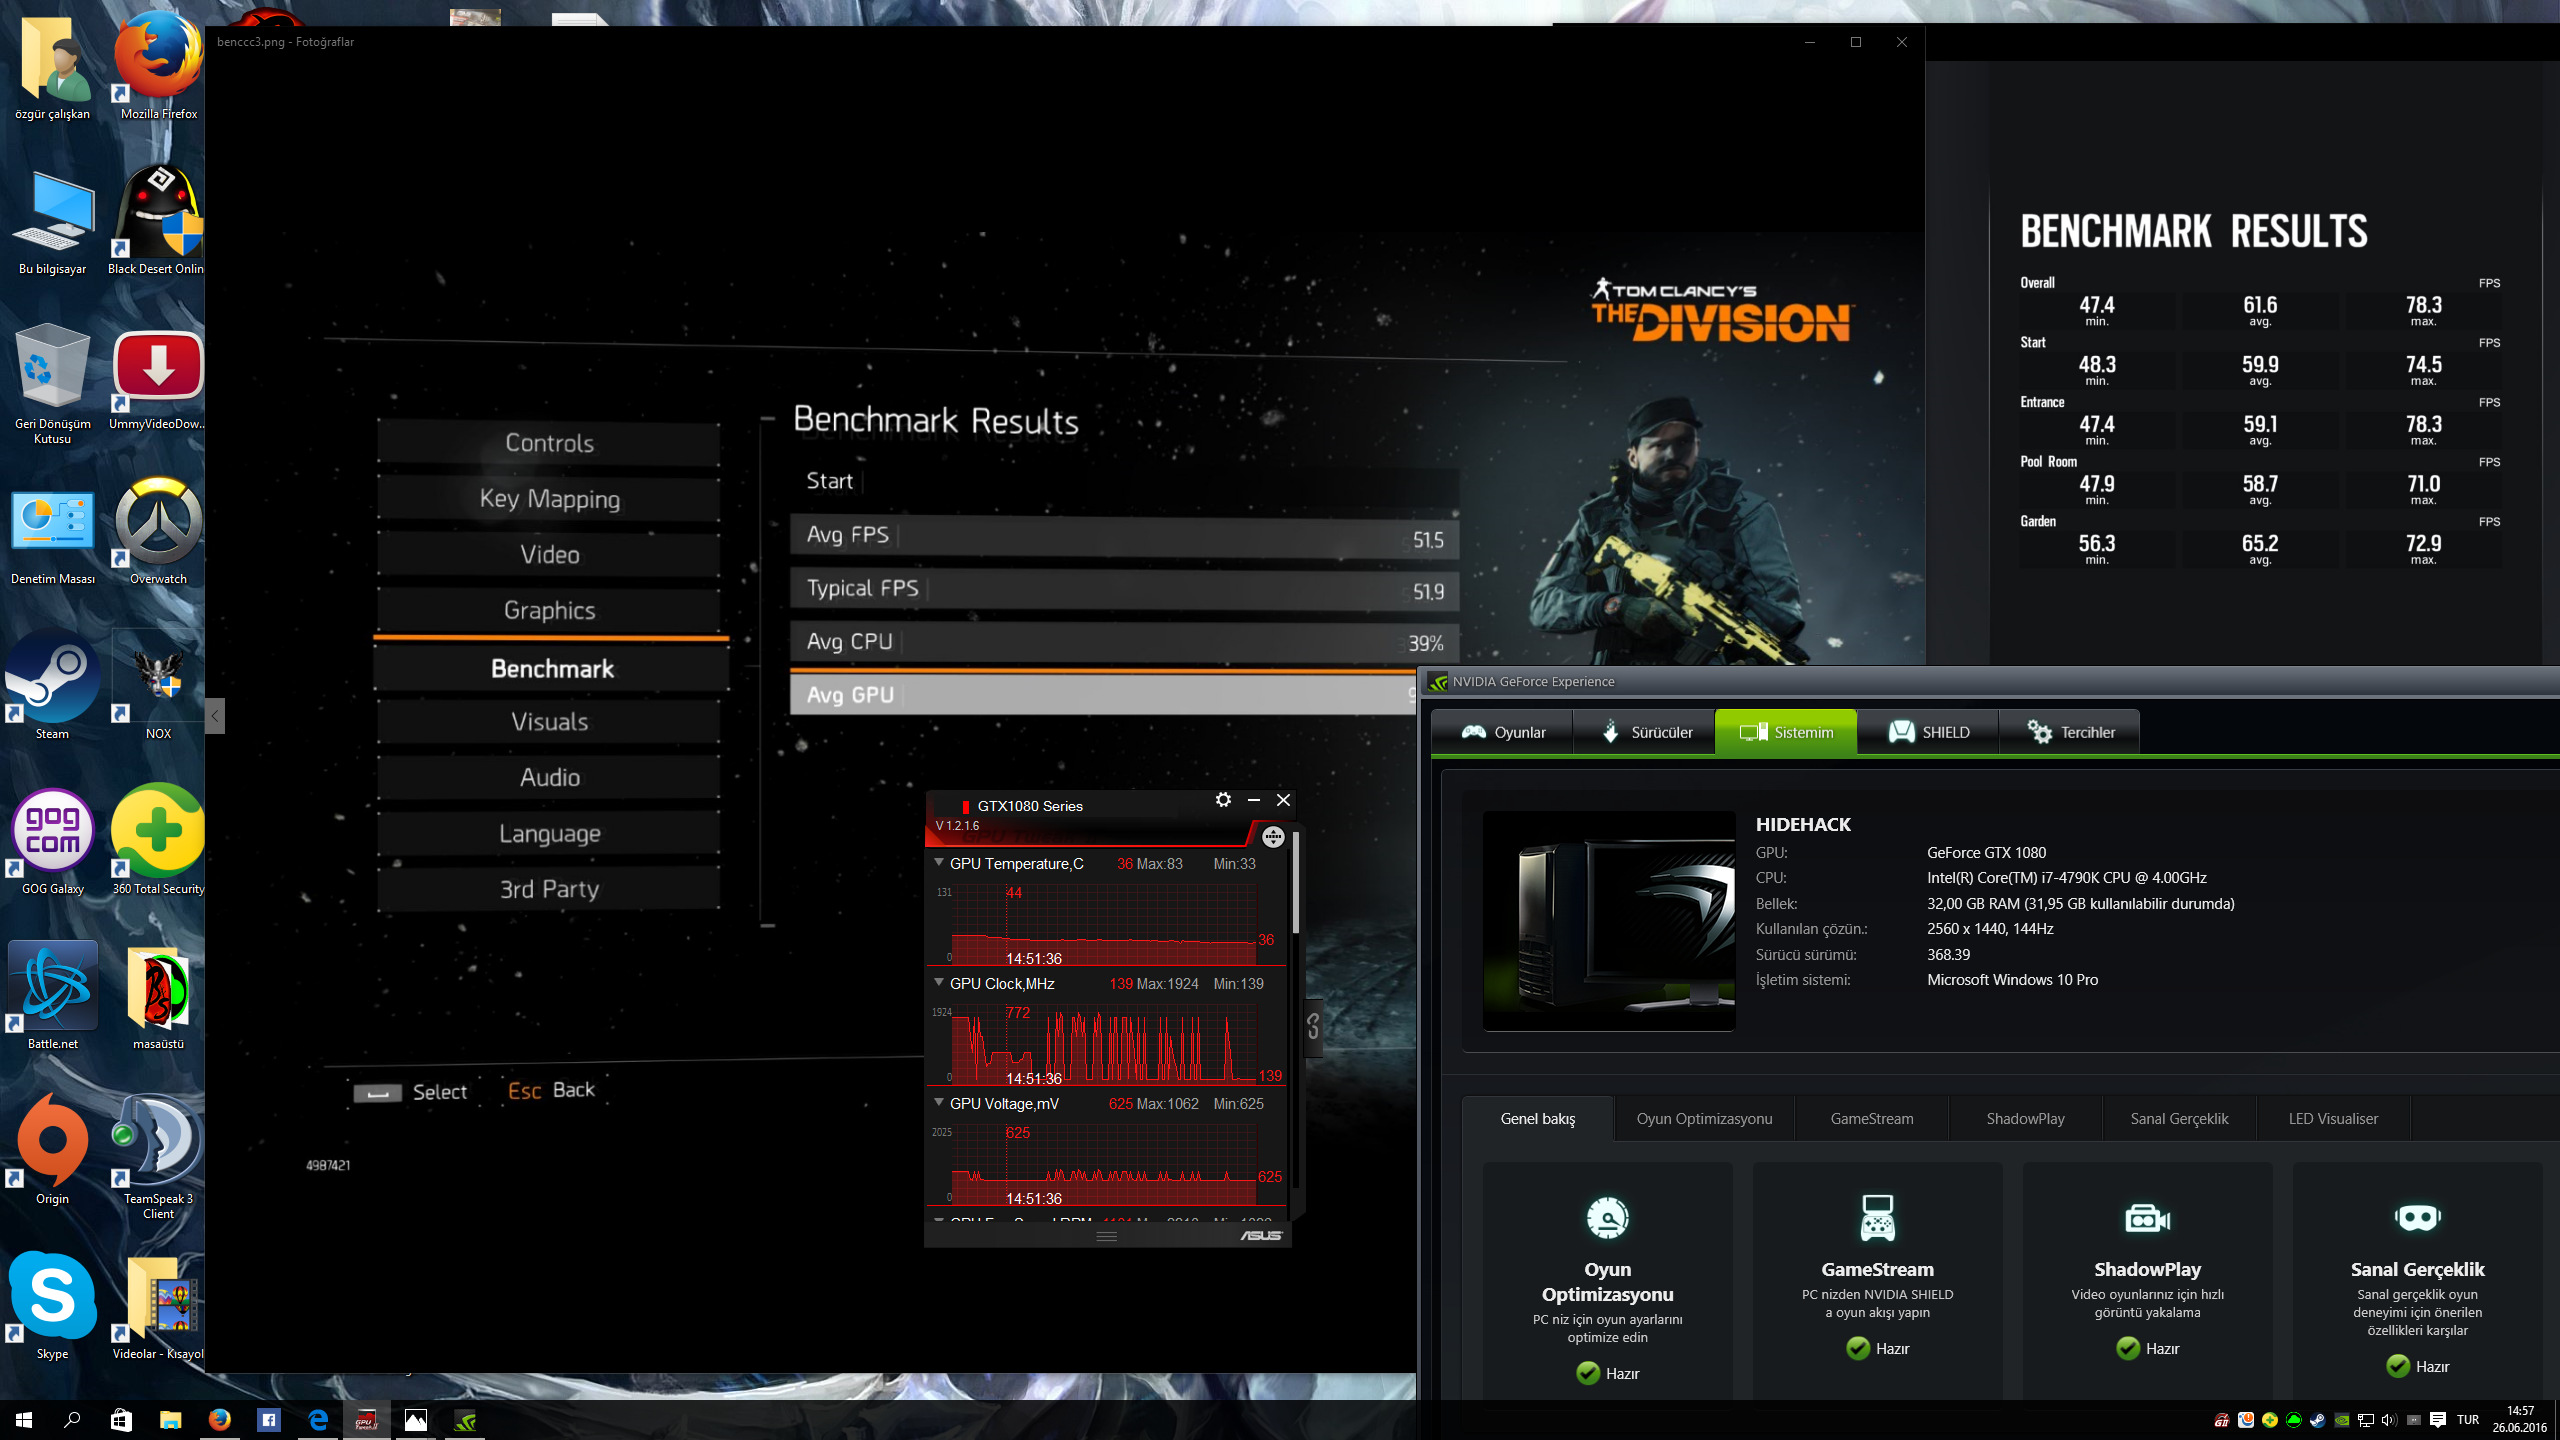Switch to the Sürücüler tab
This screenshot has height=1440, width=2560.
coord(1645,732)
